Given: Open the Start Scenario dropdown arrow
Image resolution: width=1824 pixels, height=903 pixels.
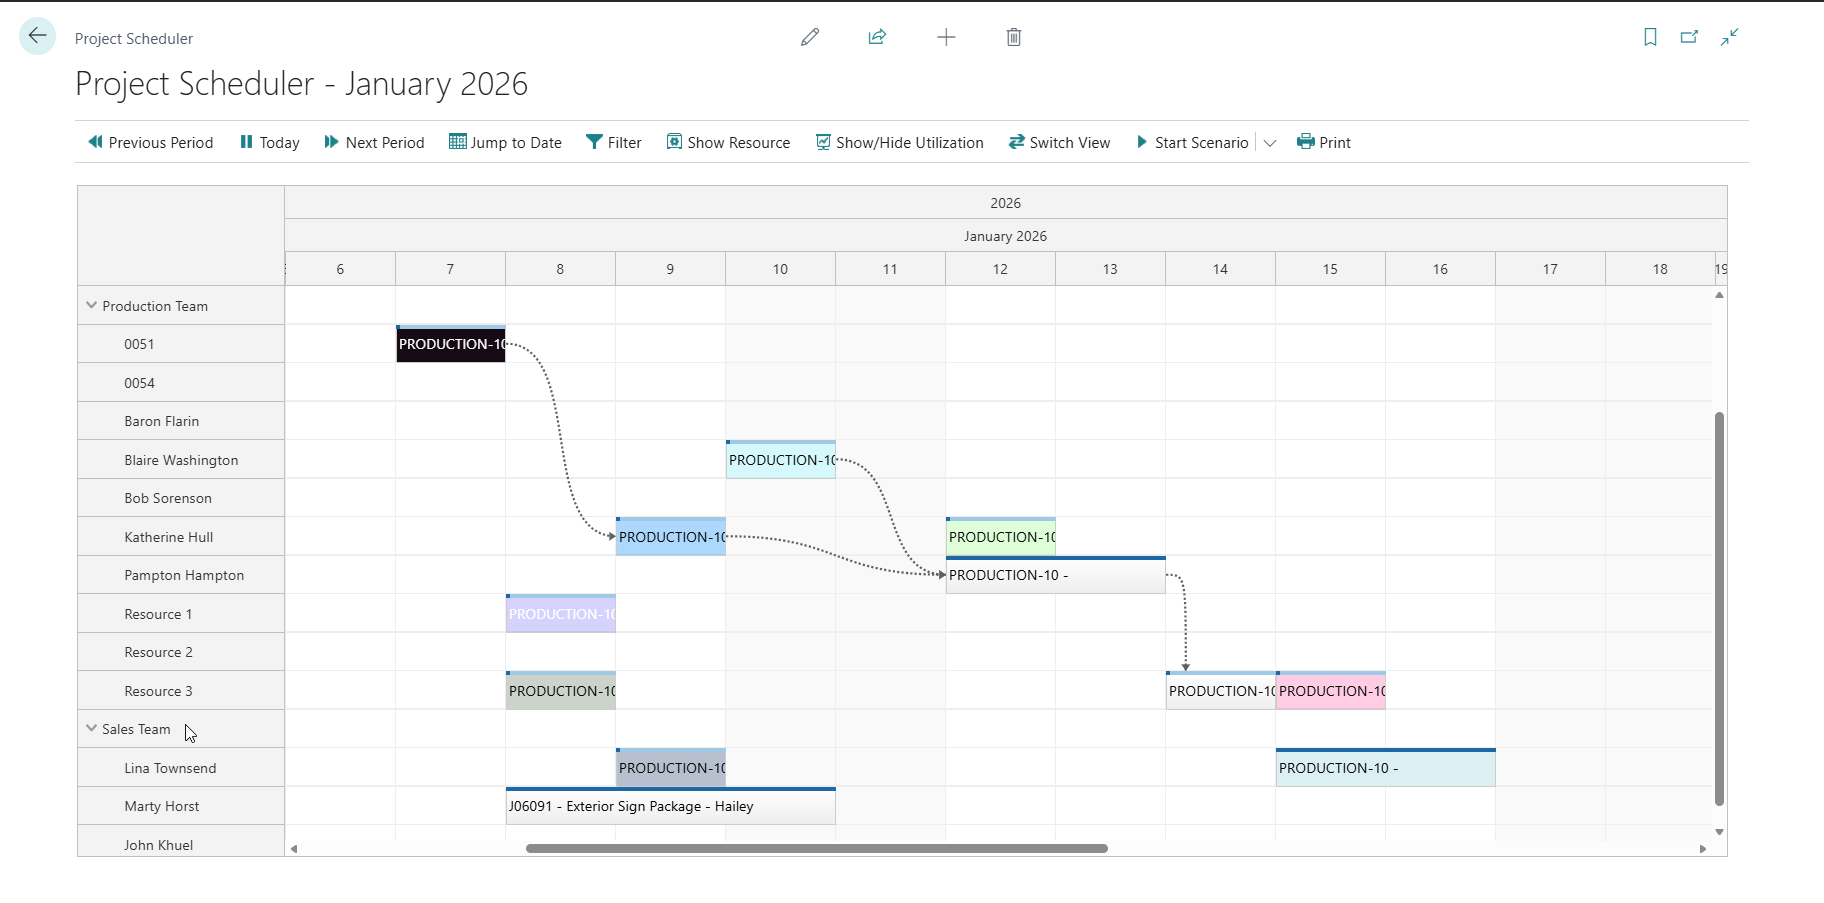Looking at the screenshot, I should (1270, 143).
